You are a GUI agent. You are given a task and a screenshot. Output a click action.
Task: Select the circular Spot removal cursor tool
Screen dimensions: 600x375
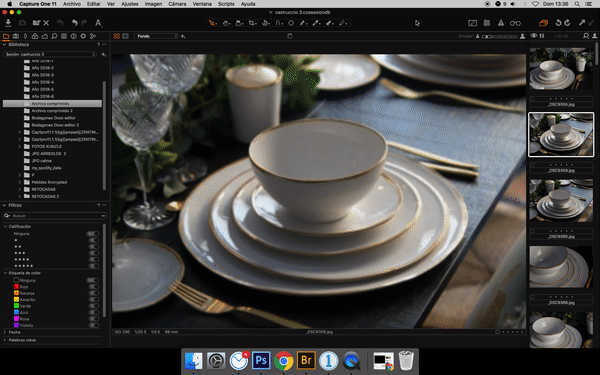pos(291,23)
